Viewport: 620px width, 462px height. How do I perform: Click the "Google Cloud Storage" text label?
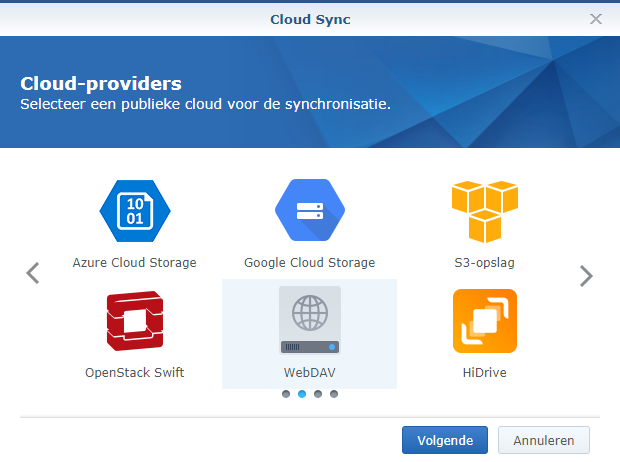310,263
